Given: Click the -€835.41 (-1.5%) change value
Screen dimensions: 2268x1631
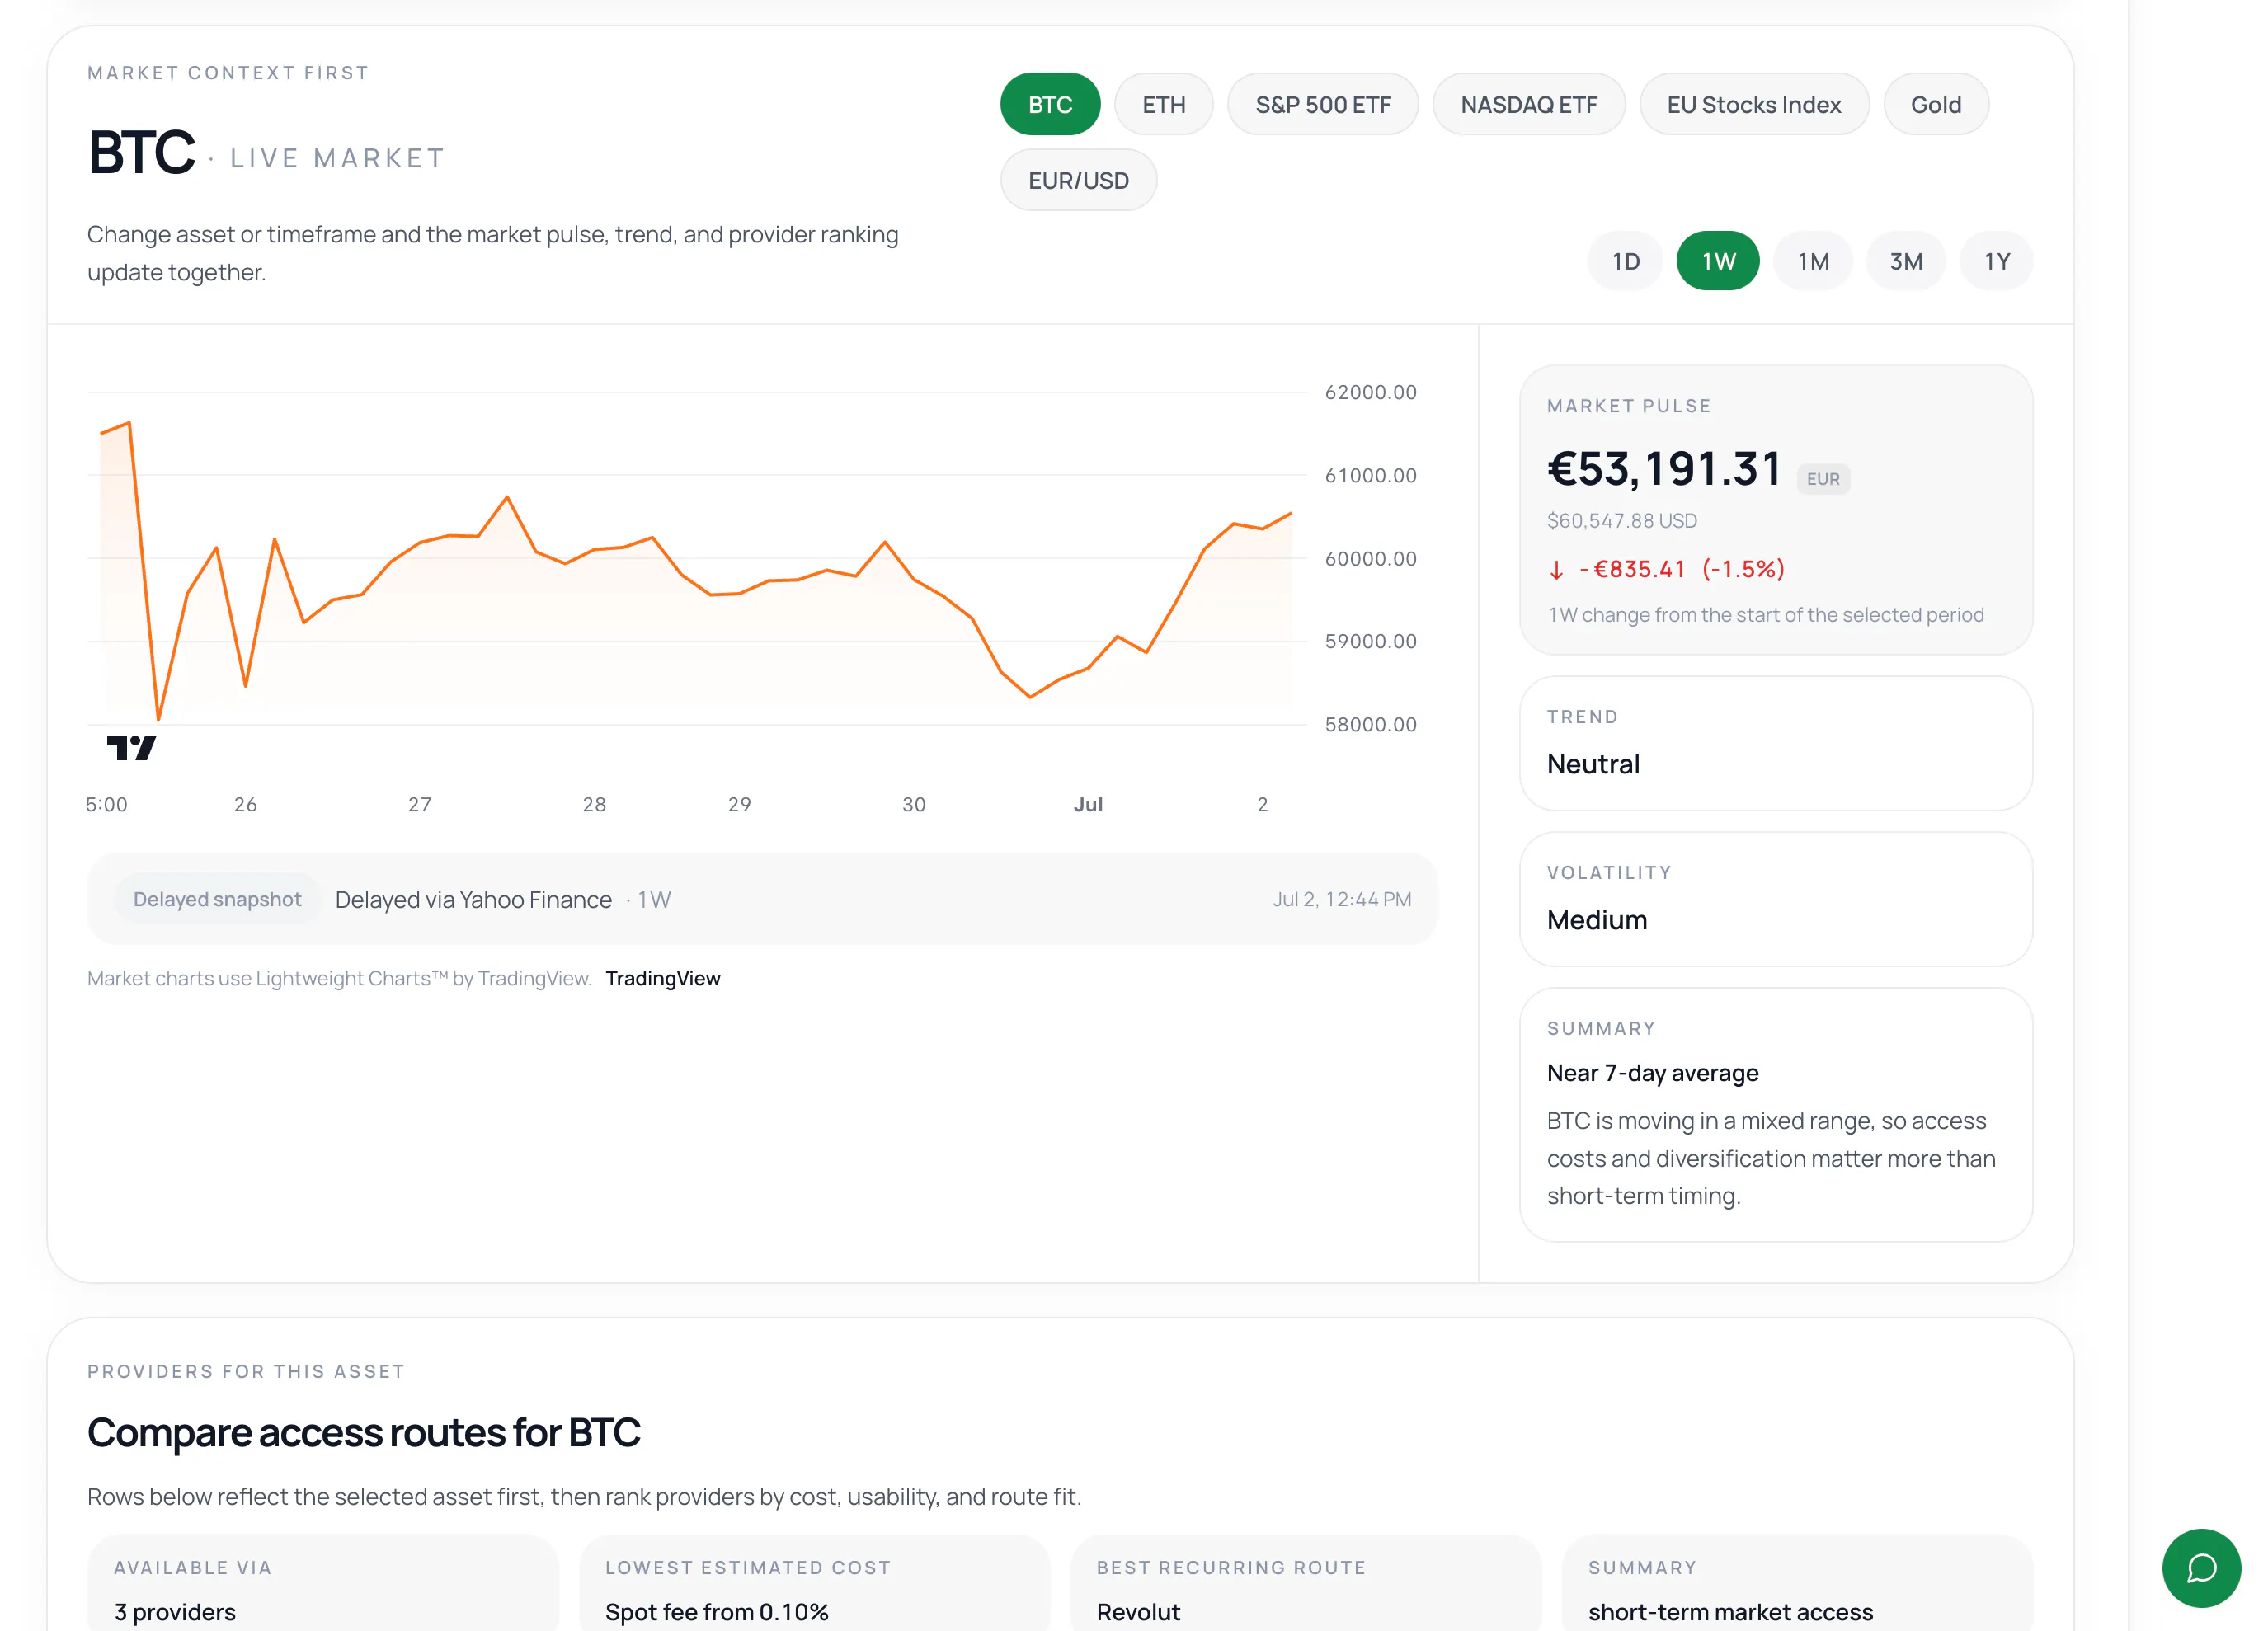Looking at the screenshot, I should (x=1682, y=569).
